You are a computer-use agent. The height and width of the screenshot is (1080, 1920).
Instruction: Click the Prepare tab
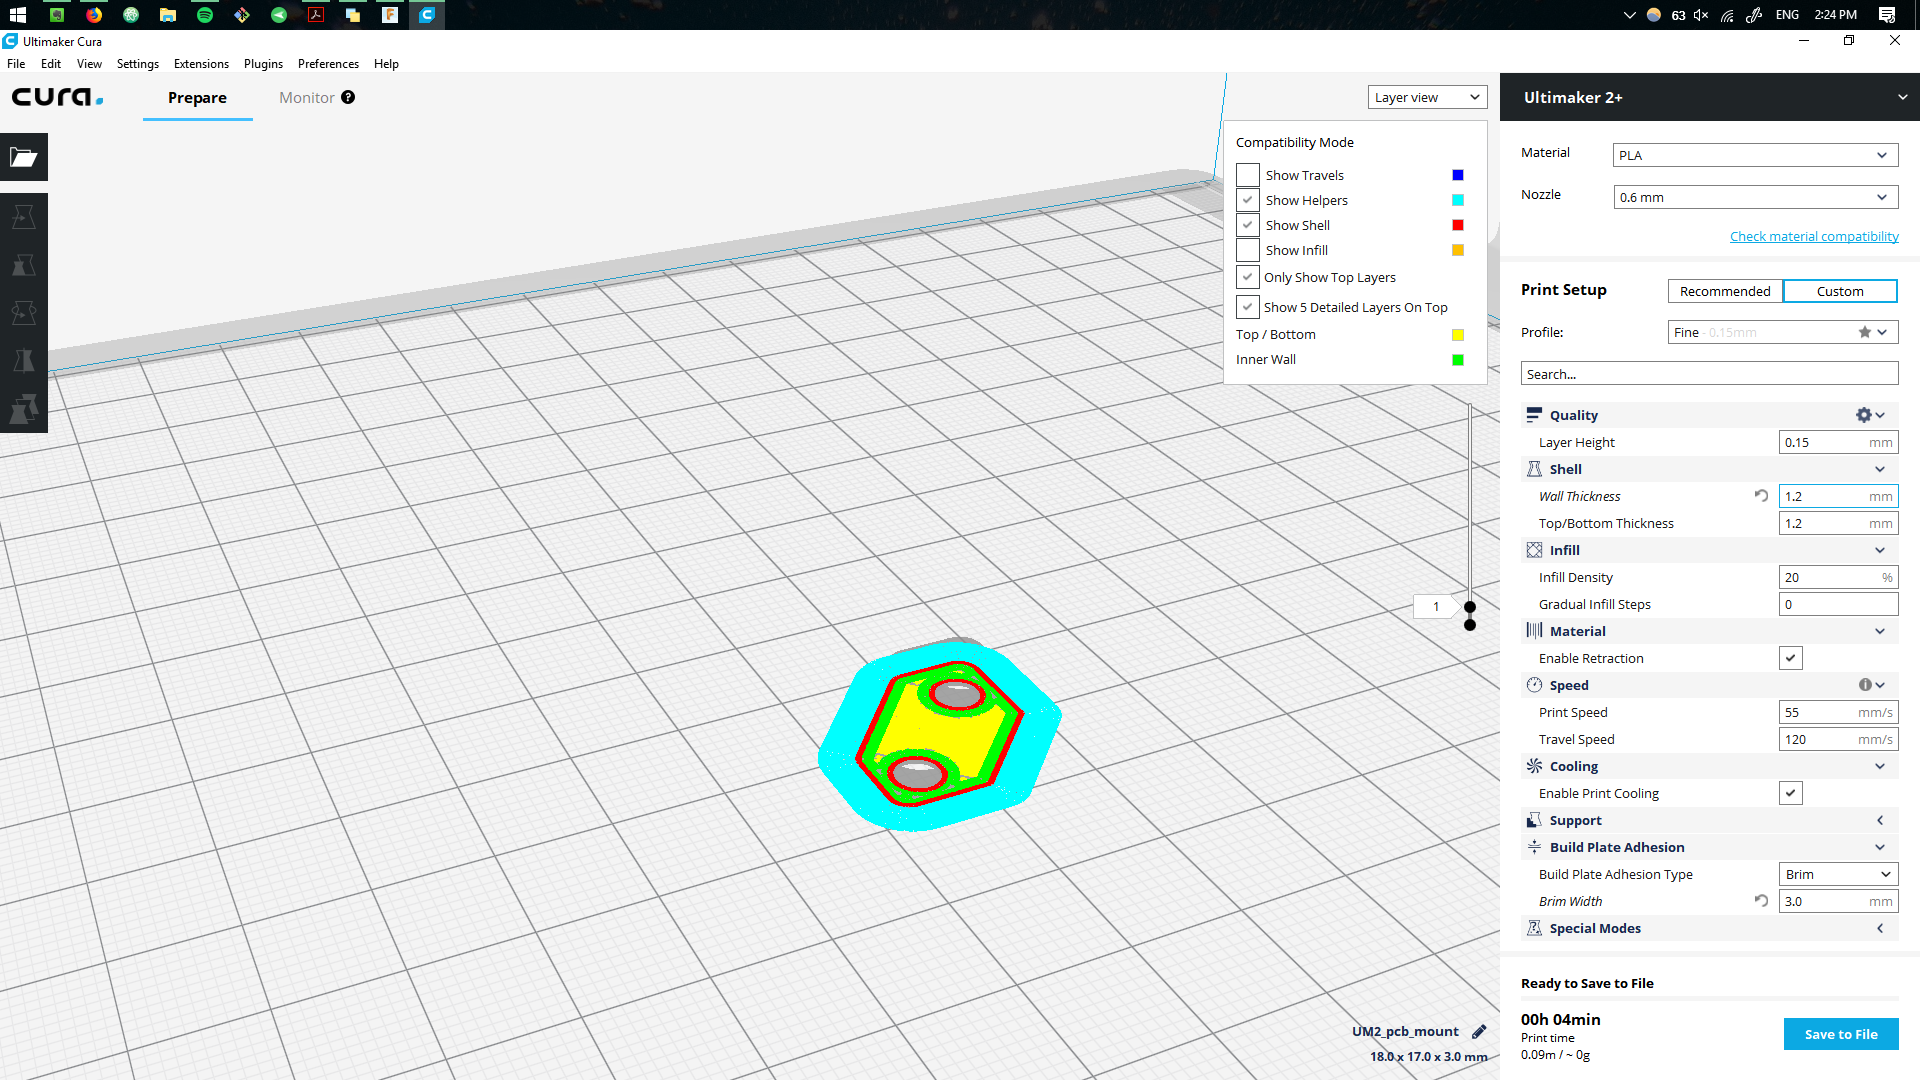click(x=197, y=97)
